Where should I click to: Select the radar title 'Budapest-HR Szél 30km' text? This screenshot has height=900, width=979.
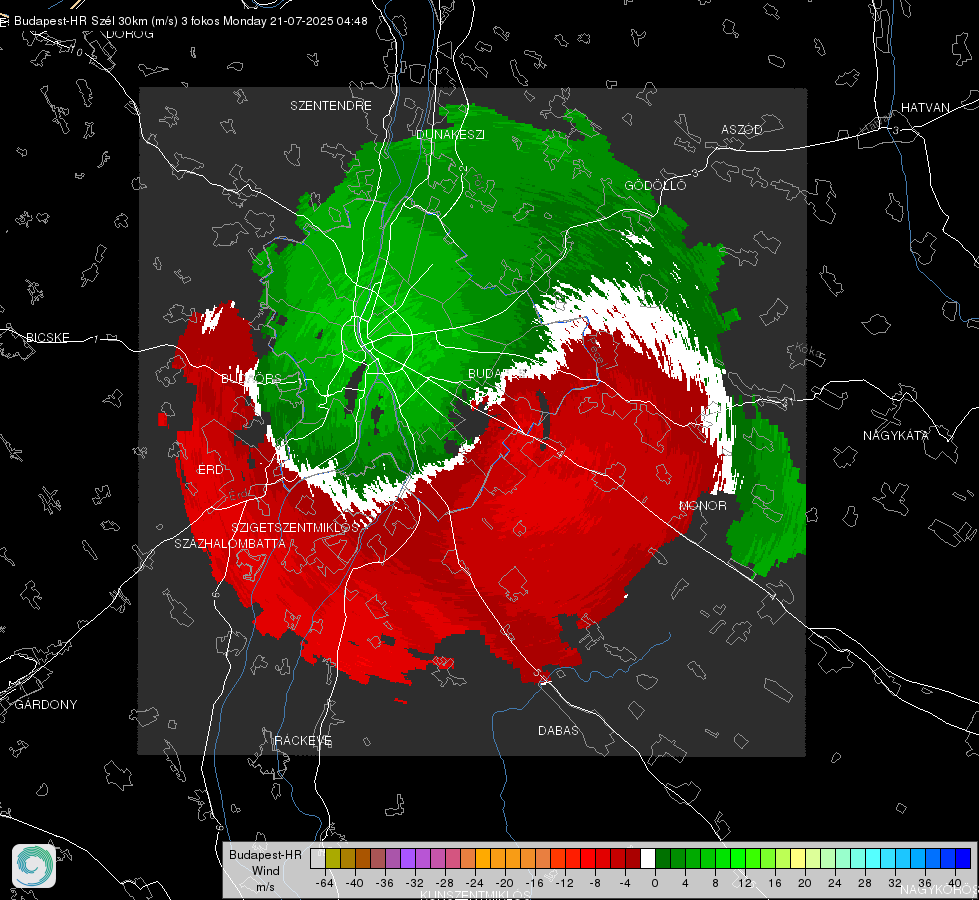[81, 21]
